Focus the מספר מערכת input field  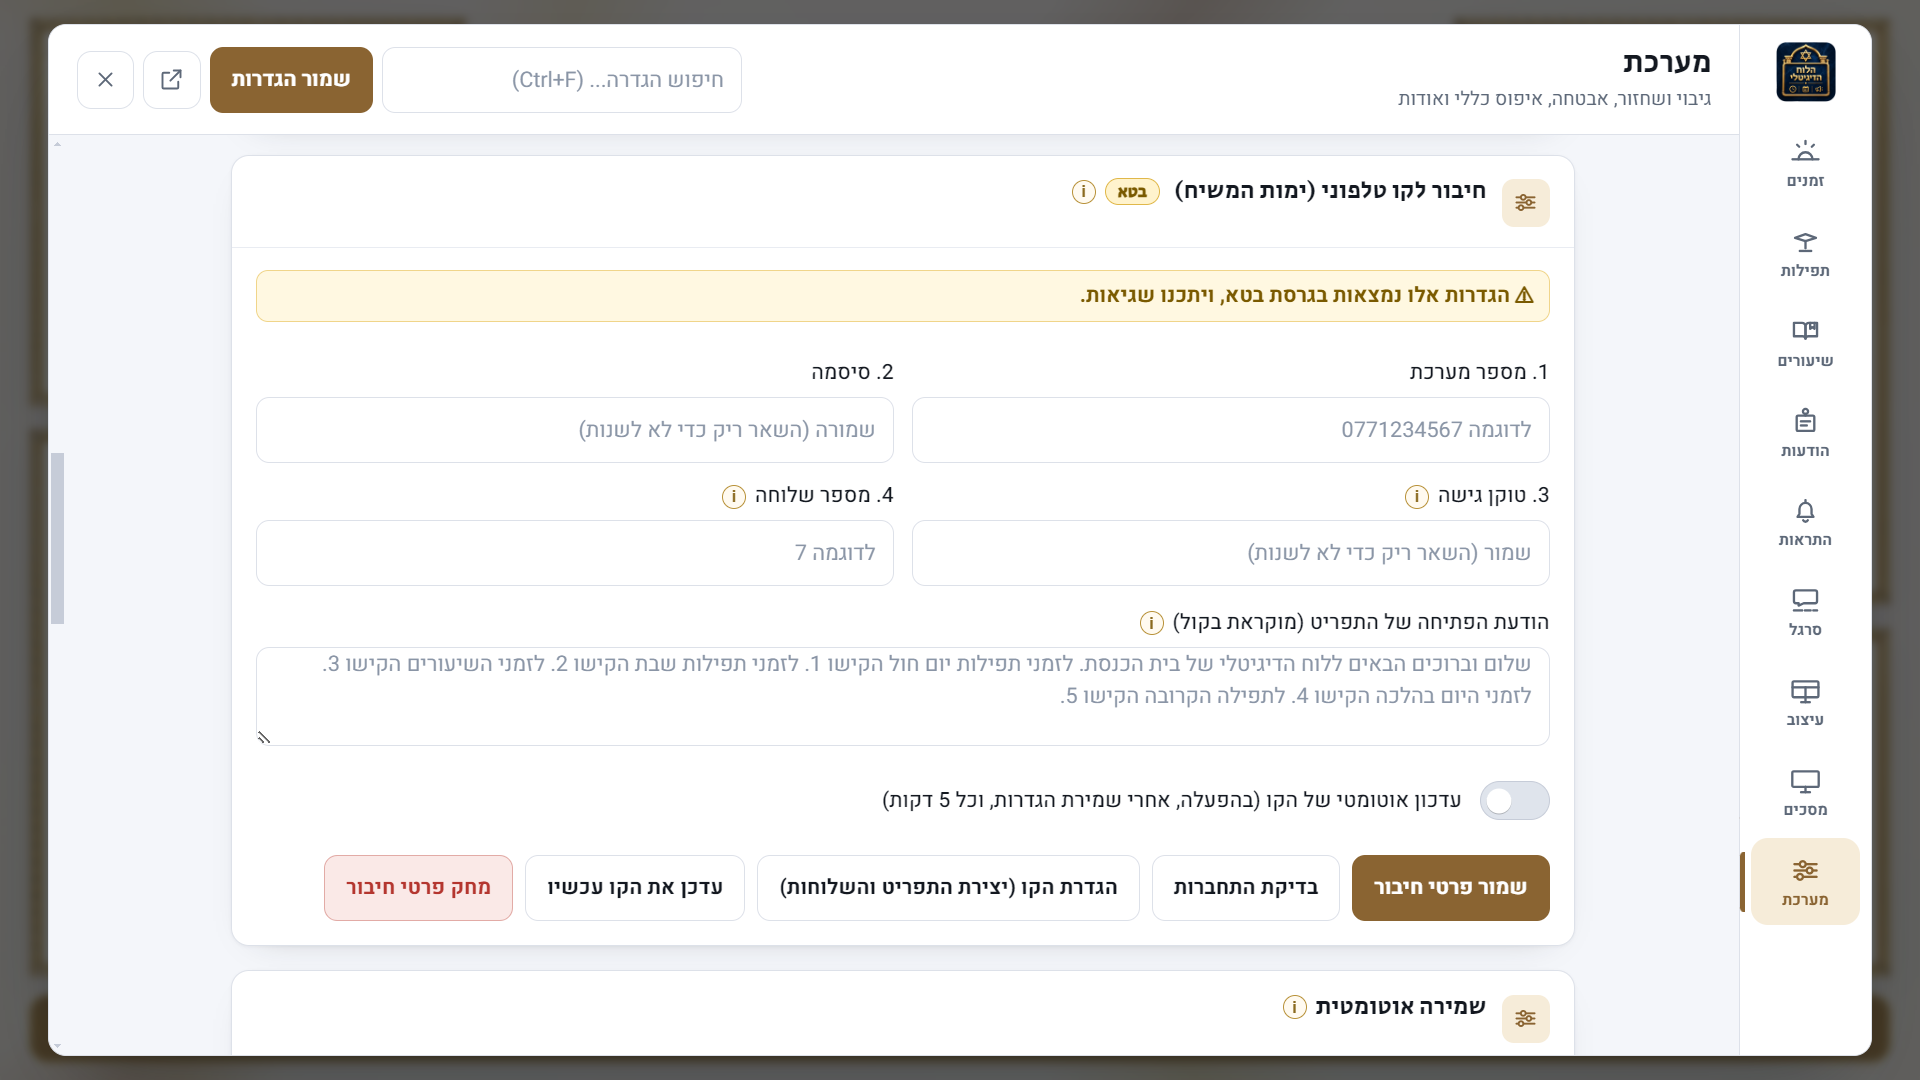click(x=1230, y=430)
